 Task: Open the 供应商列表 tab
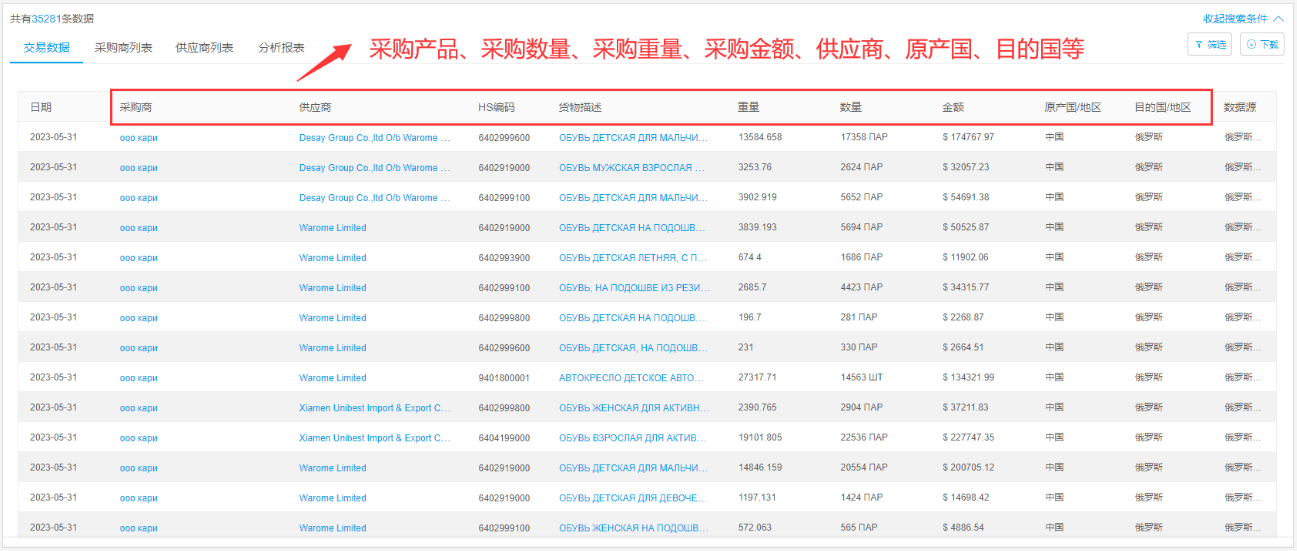click(204, 47)
